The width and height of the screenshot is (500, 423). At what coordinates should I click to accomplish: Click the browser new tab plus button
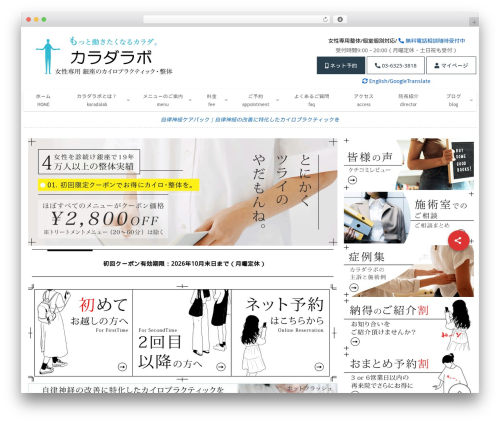pyautogui.click(x=474, y=22)
